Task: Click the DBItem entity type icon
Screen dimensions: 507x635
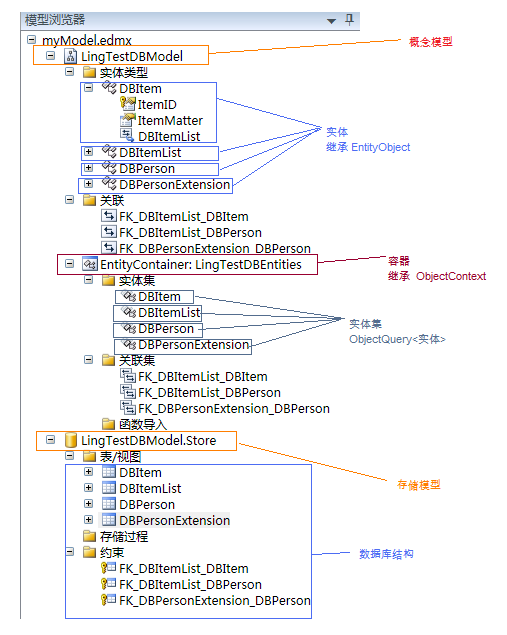Action: point(109,87)
